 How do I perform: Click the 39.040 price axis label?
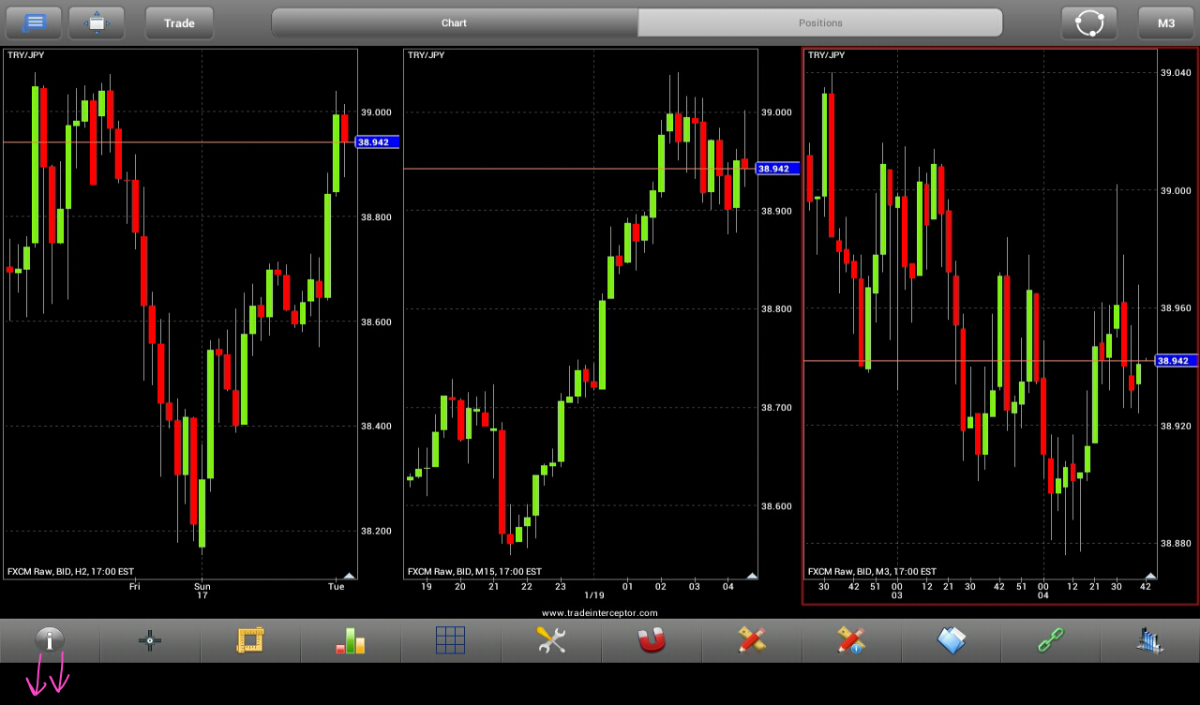[x=1176, y=73]
